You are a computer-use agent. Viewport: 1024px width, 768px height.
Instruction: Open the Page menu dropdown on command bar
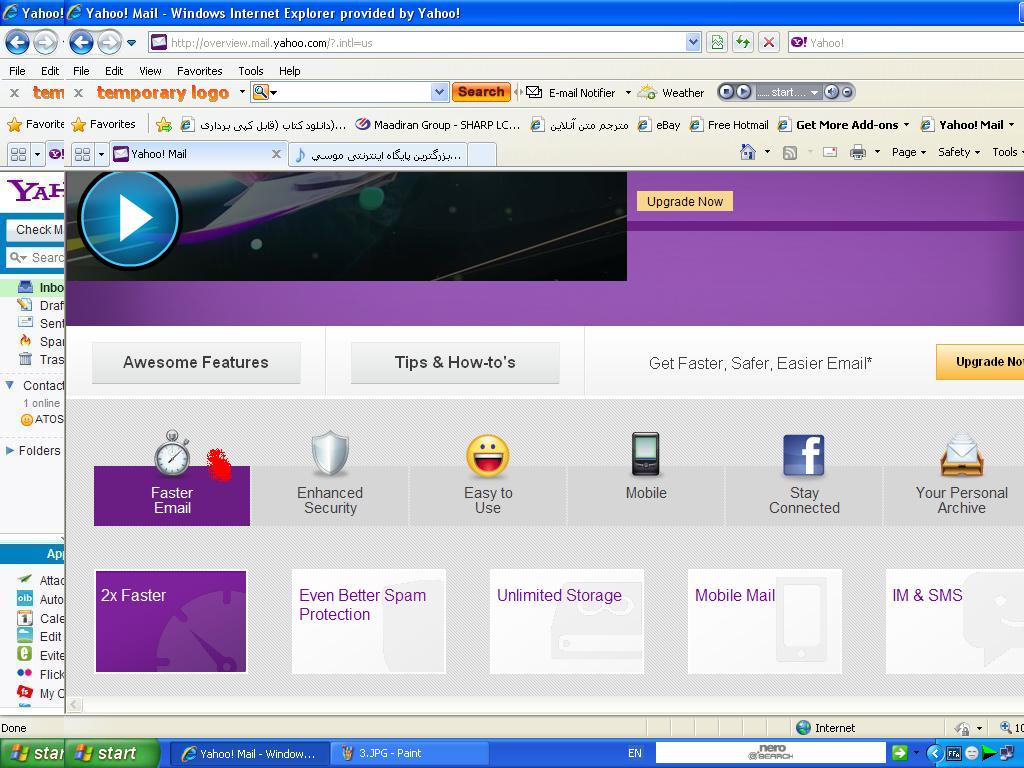point(909,152)
